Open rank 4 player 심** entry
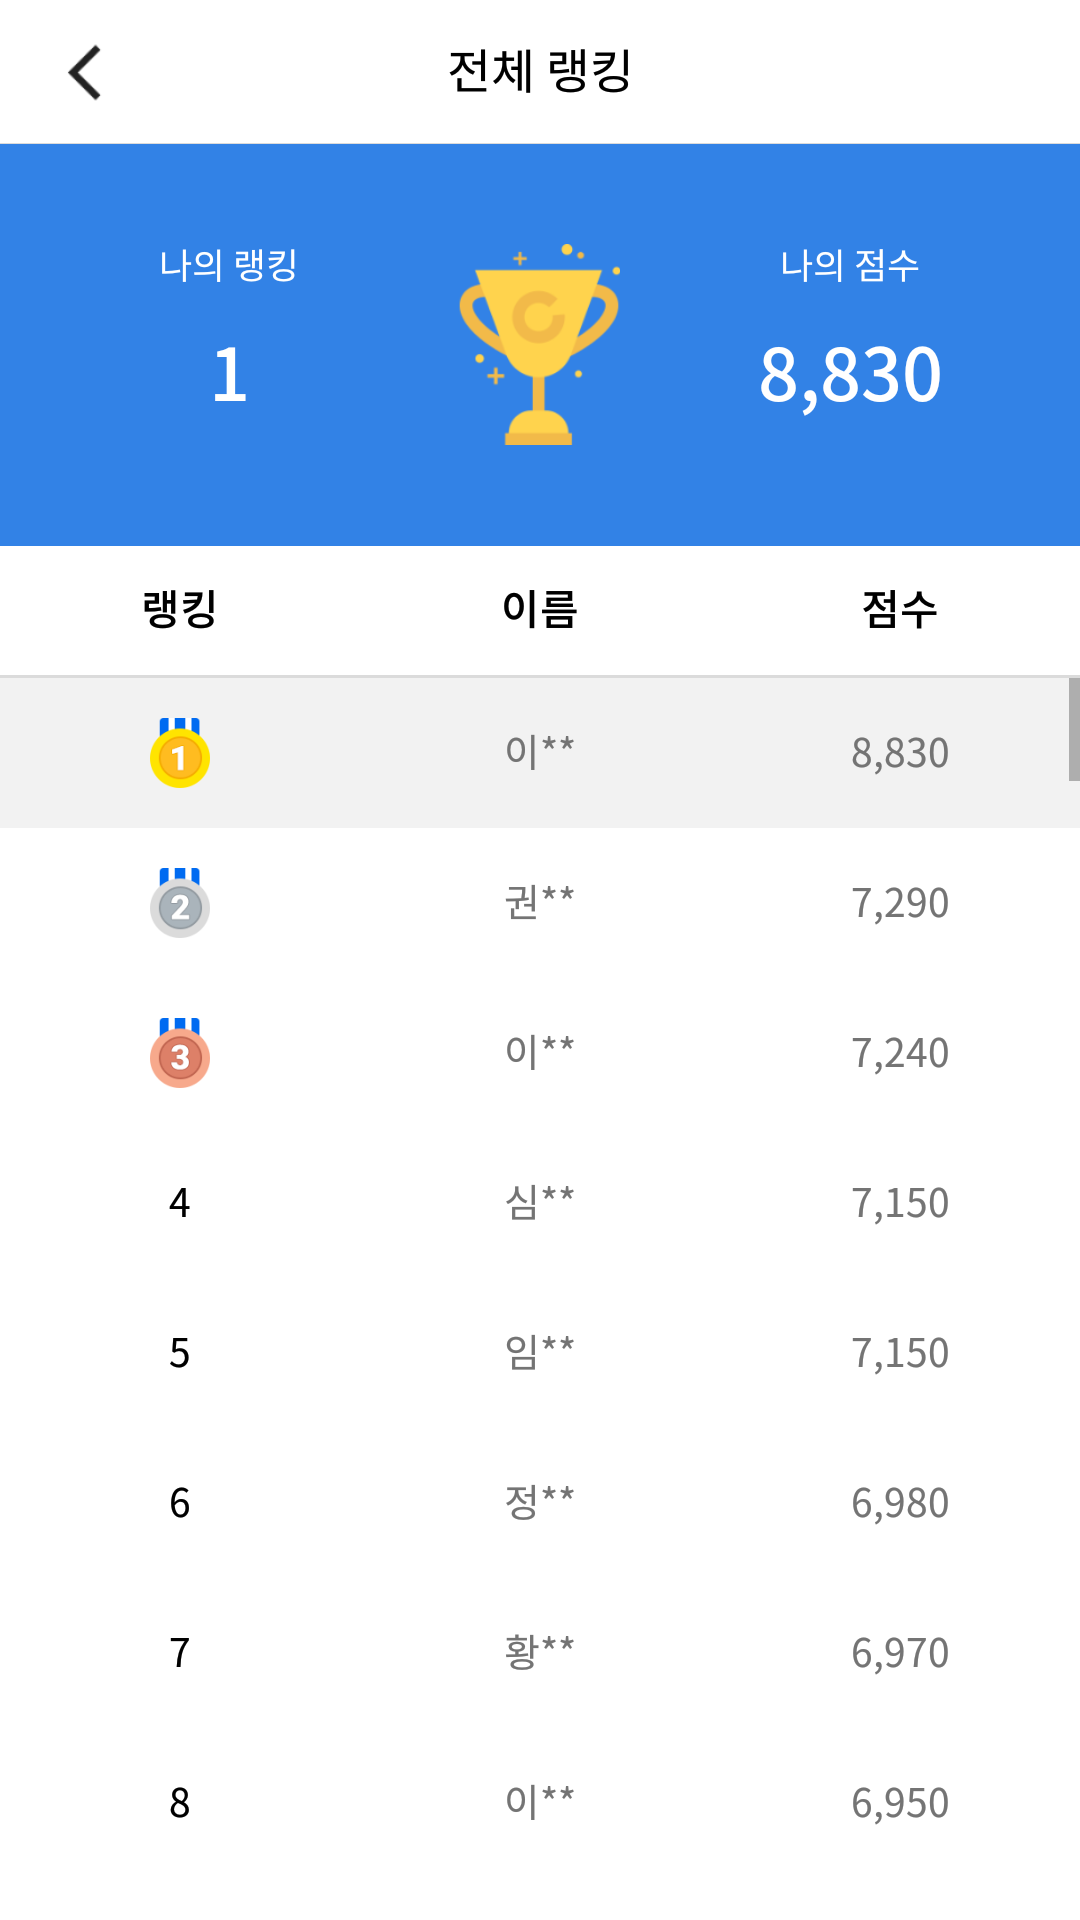The width and height of the screenshot is (1080, 1920). pyautogui.click(x=540, y=1202)
